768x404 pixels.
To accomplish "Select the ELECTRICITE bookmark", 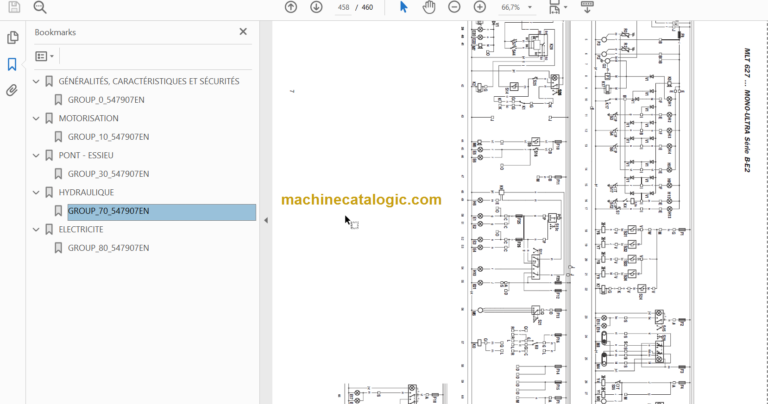I will 81,230.
